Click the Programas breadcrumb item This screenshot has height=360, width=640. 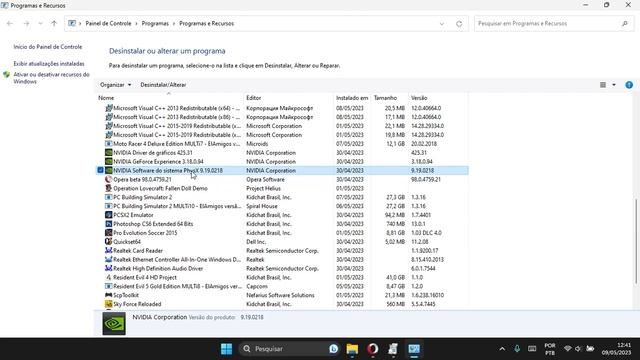(x=155, y=24)
